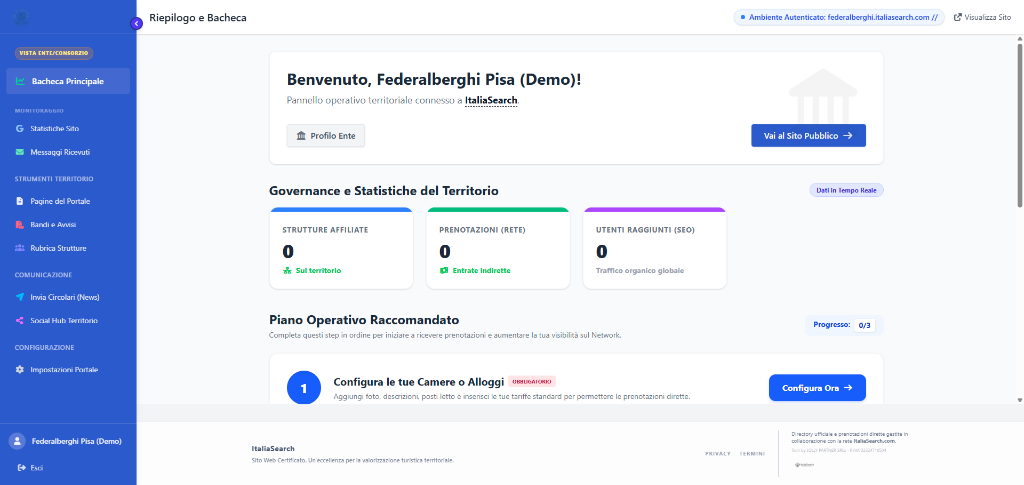Click the ItaliaSearch underlined link
Viewport: 1024px width, 485px height.
click(x=491, y=101)
